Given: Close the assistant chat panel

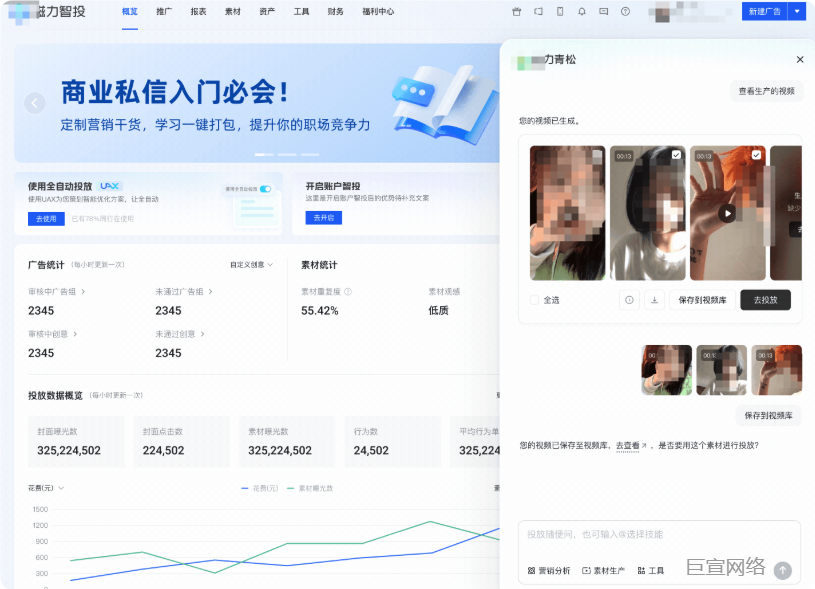Looking at the screenshot, I should [800, 59].
